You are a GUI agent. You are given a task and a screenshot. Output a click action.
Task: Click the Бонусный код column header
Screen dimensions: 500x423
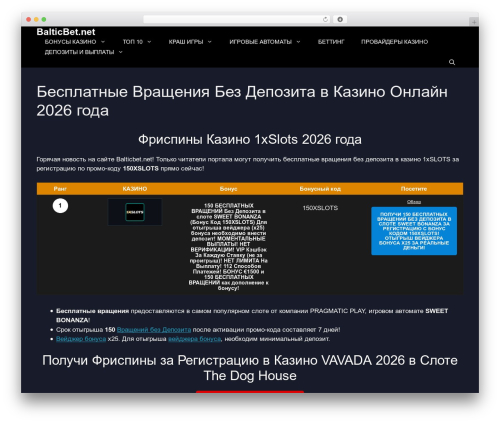(x=320, y=189)
